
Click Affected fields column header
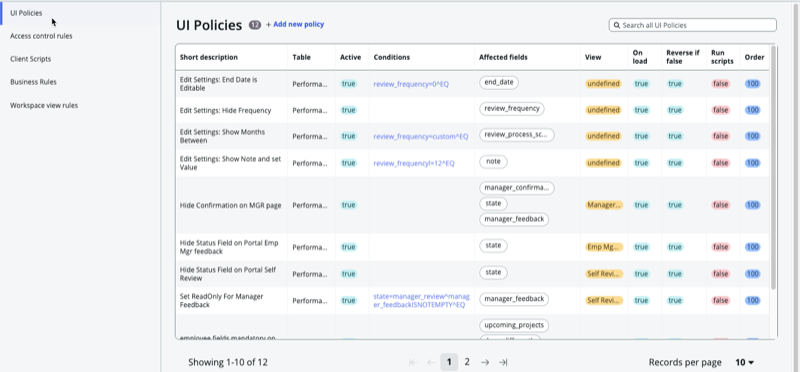click(503, 57)
